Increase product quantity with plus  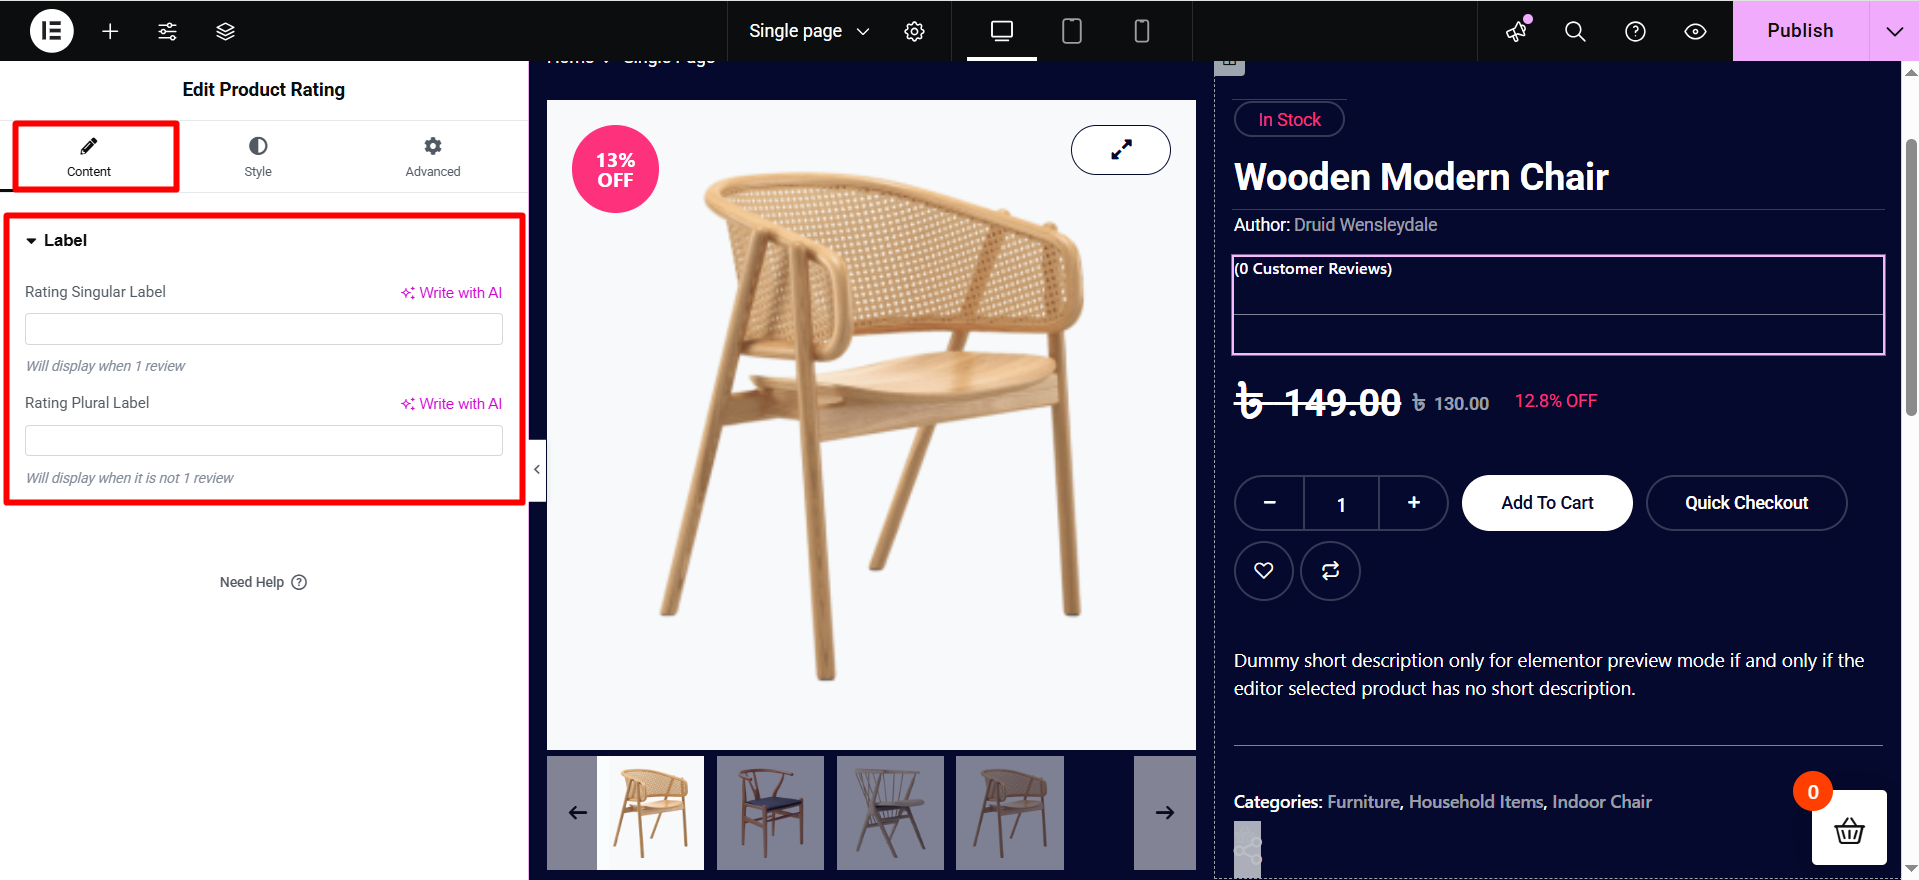tap(1413, 503)
